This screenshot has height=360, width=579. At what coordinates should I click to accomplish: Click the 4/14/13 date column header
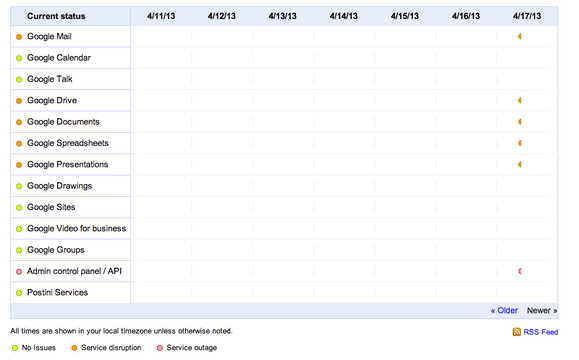tap(343, 16)
